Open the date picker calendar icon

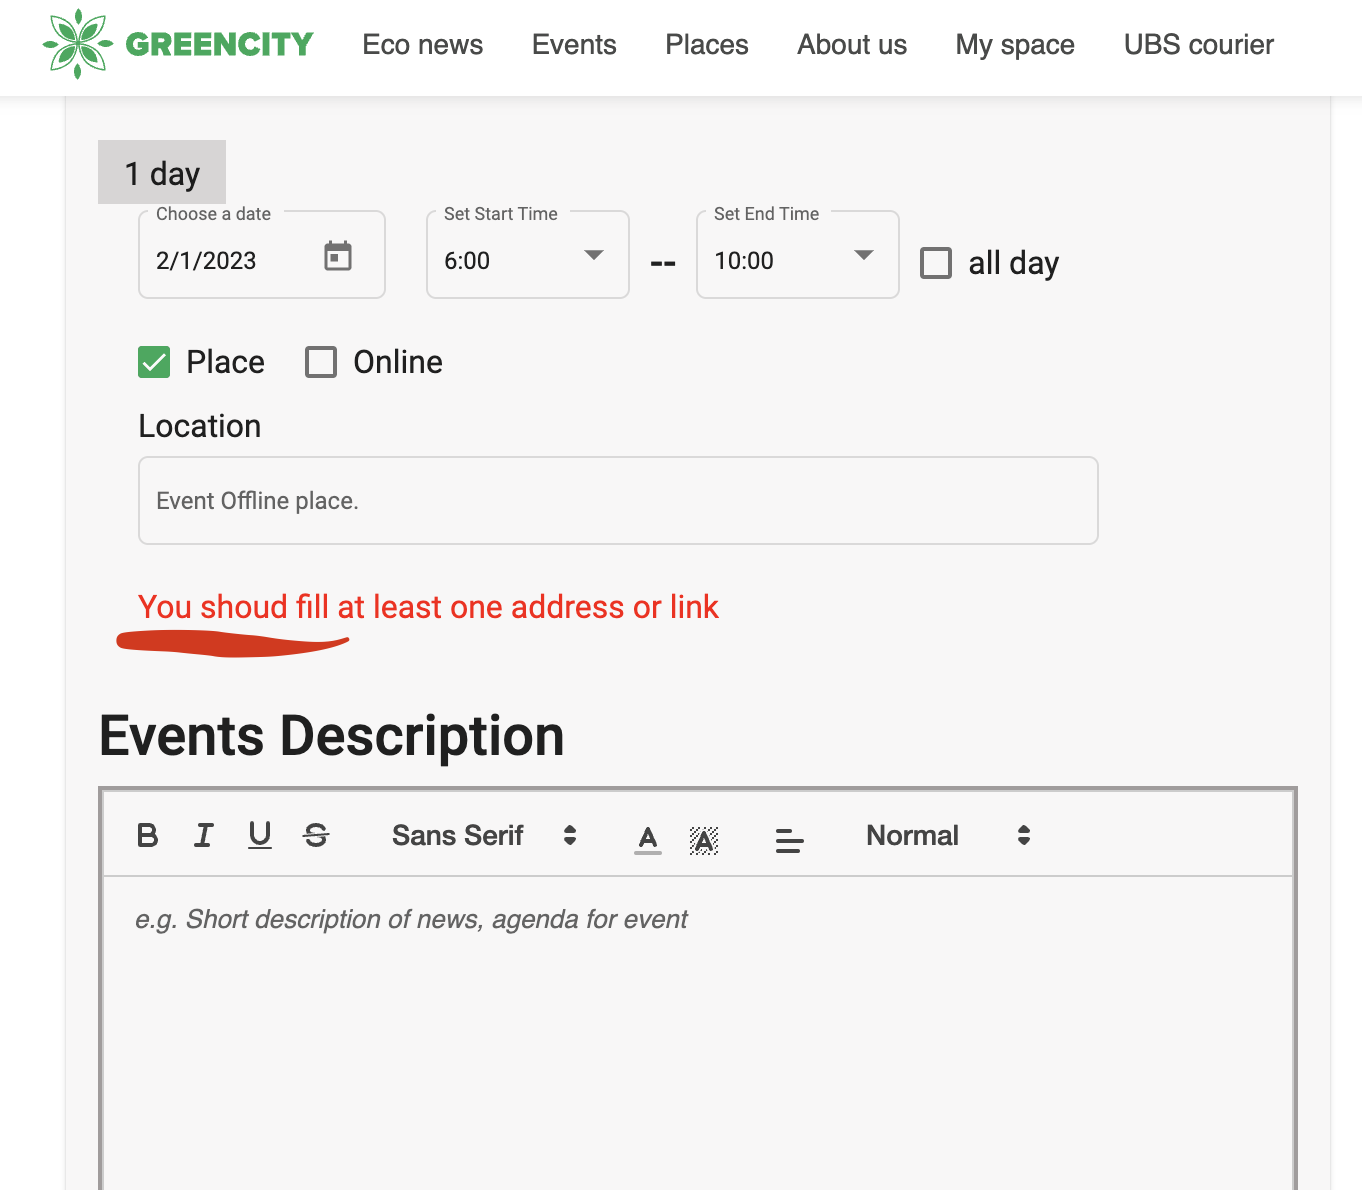coord(338,257)
